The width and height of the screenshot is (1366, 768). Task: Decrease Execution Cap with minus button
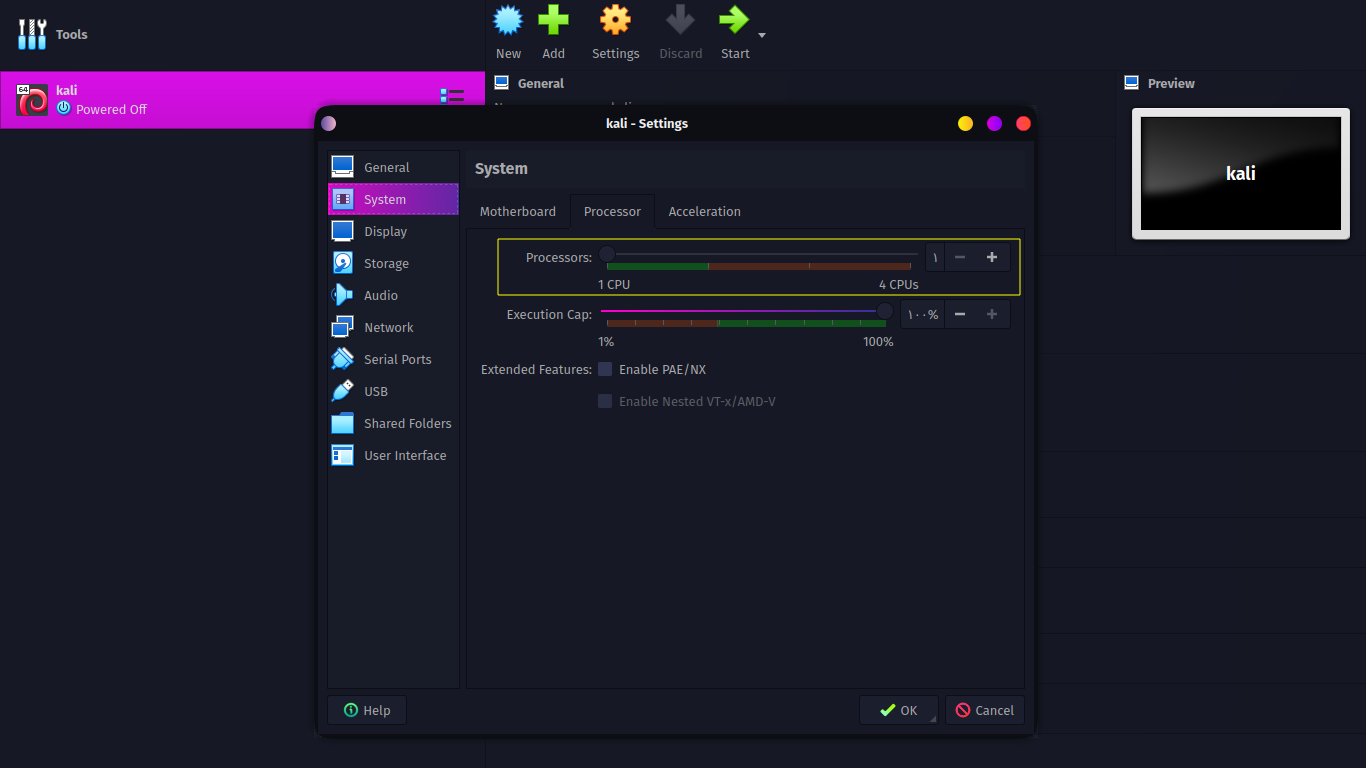click(960, 314)
